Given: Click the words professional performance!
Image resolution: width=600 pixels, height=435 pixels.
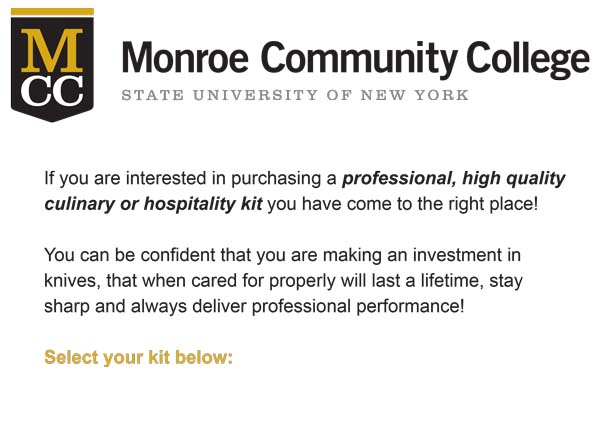Looking at the screenshot, I should pyautogui.click(x=358, y=306).
